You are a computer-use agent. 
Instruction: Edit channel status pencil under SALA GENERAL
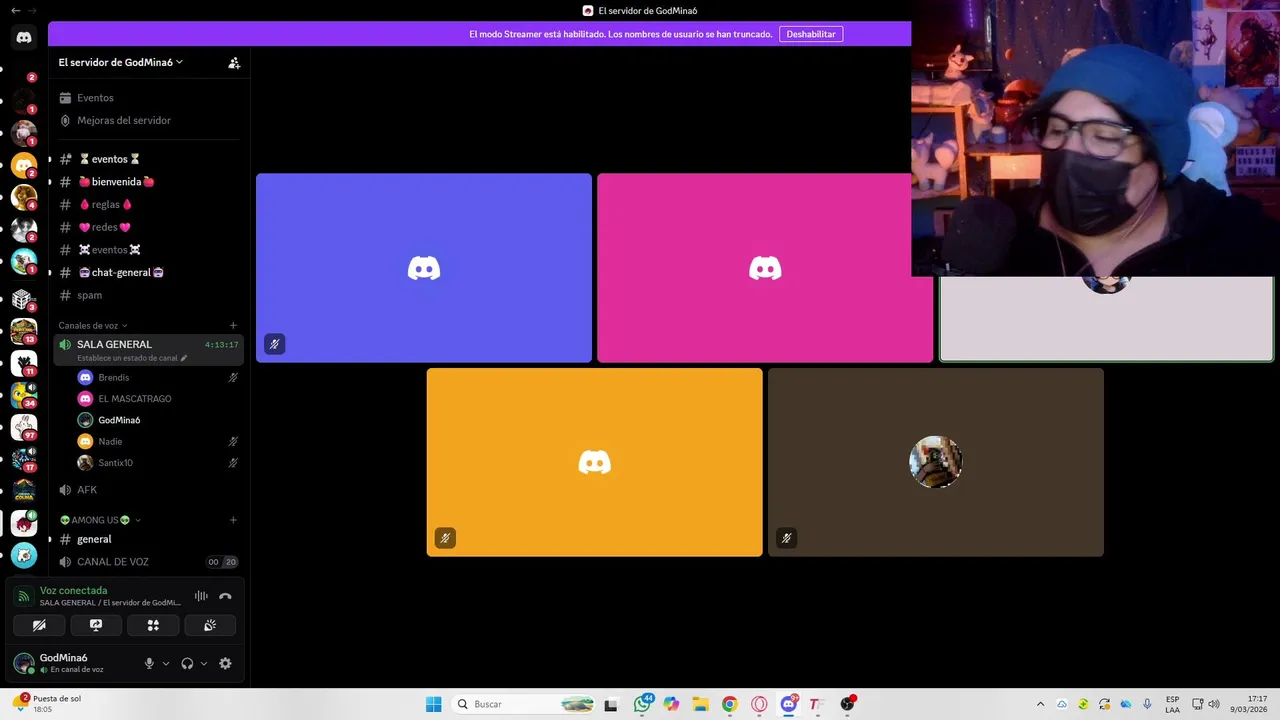tap(184, 358)
